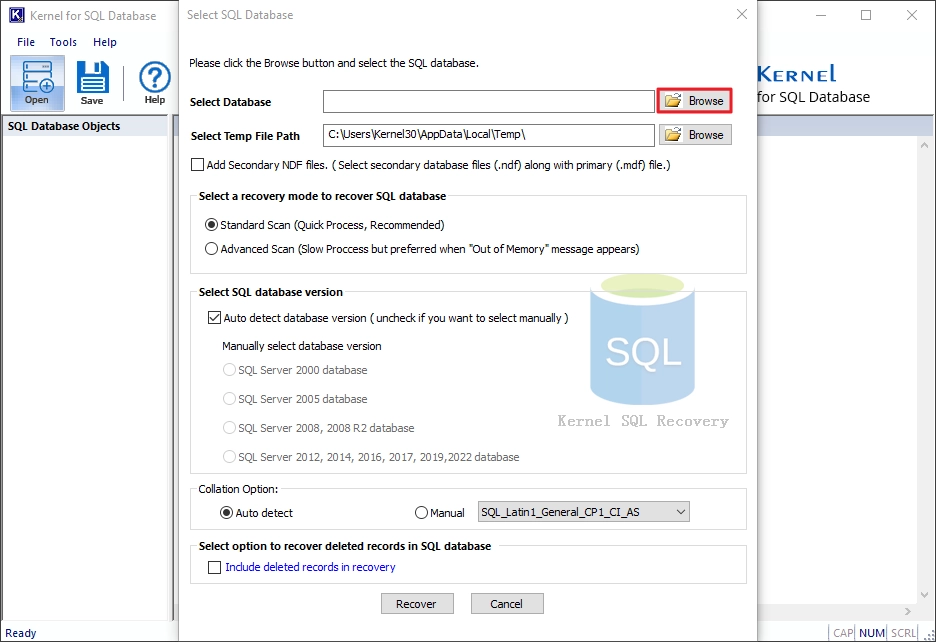The width and height of the screenshot is (936, 642).
Task: Check Include deleted records in recovery
Action: (x=214, y=567)
